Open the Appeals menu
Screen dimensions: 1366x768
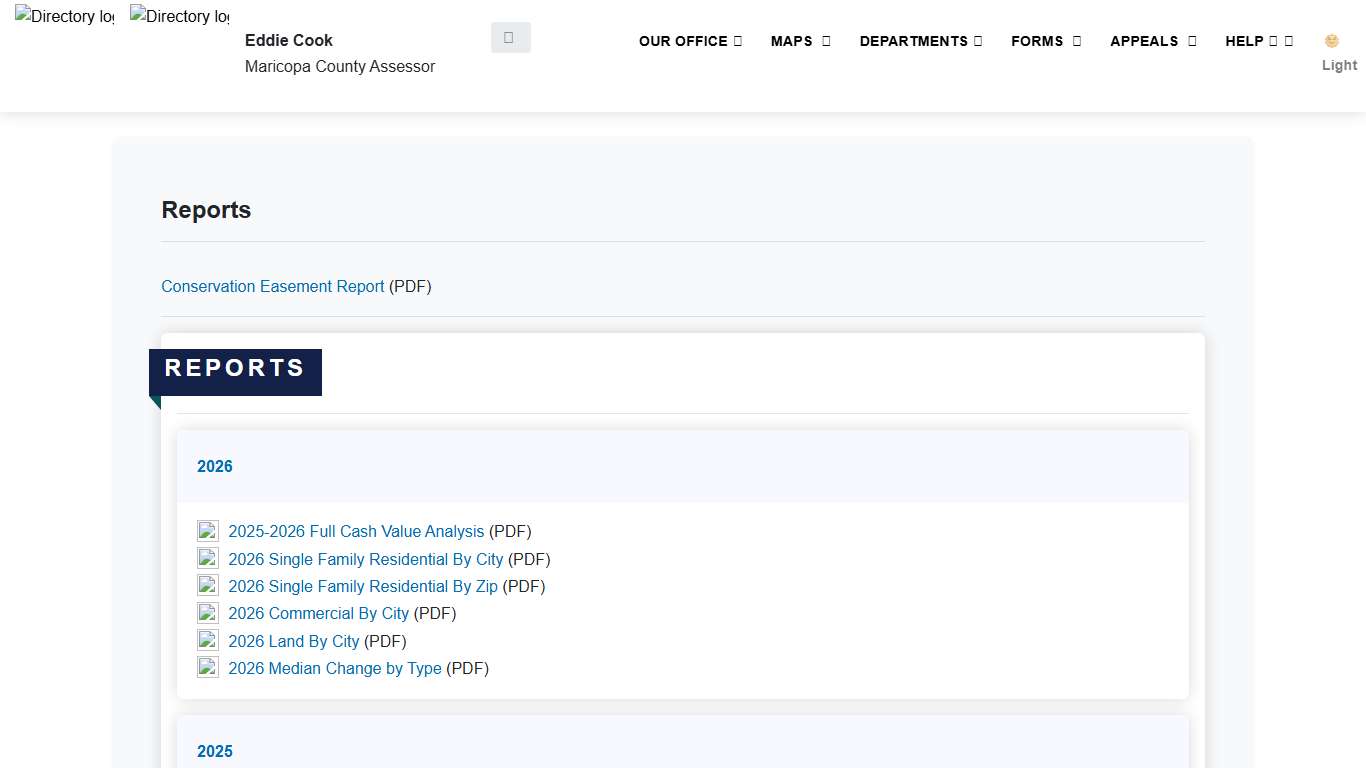pyautogui.click(x=1153, y=41)
